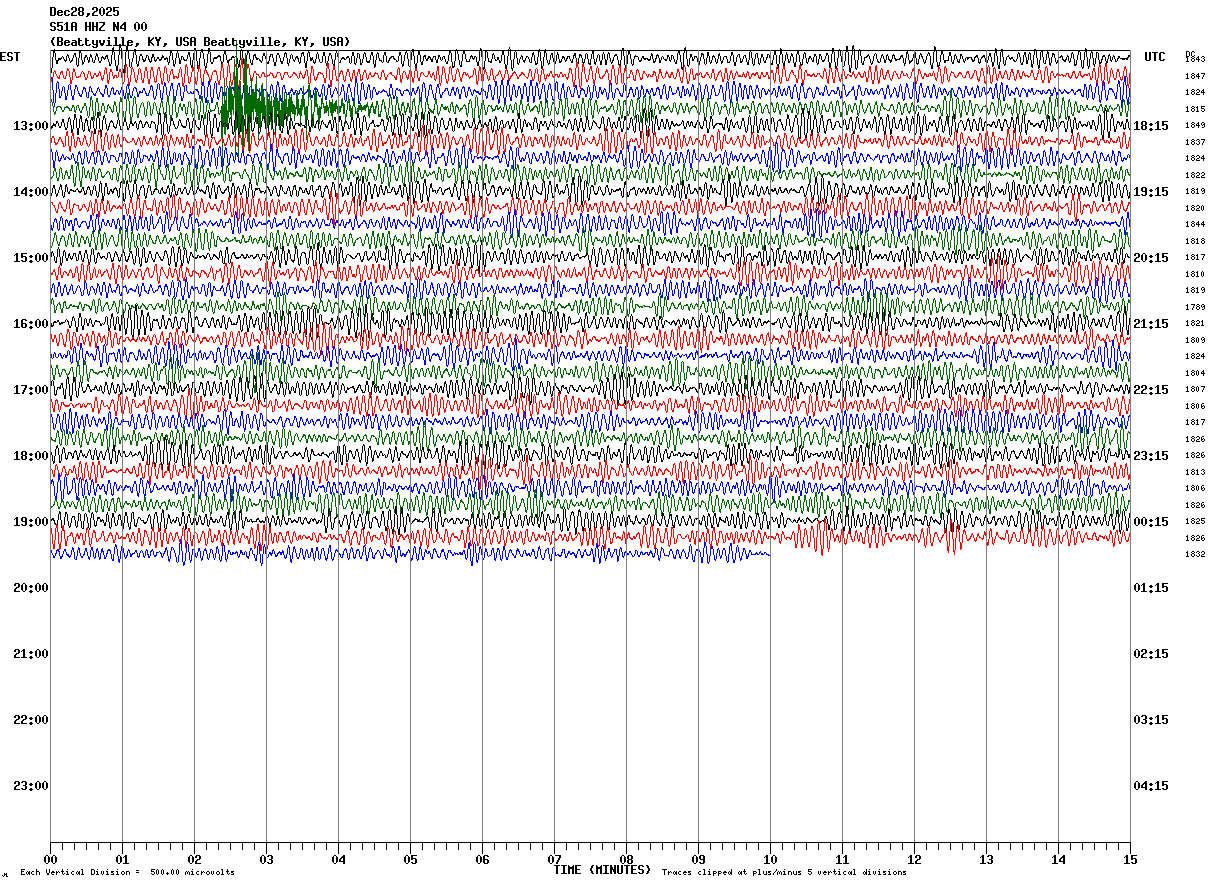Click minute tick 09 on time axis
The height and width of the screenshot is (886, 1210).
click(698, 859)
